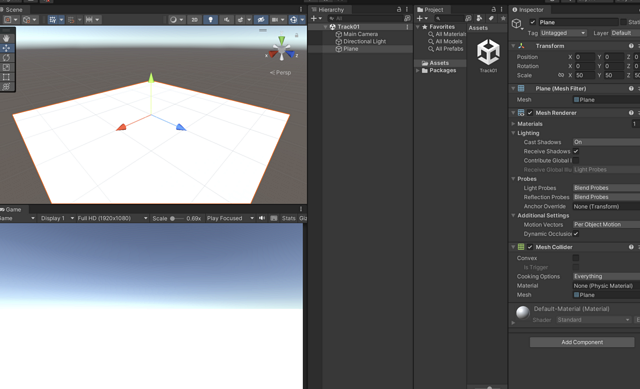This screenshot has width=640, height=389.
Task: Open the Tag Untagged dropdown
Action: coord(563,33)
